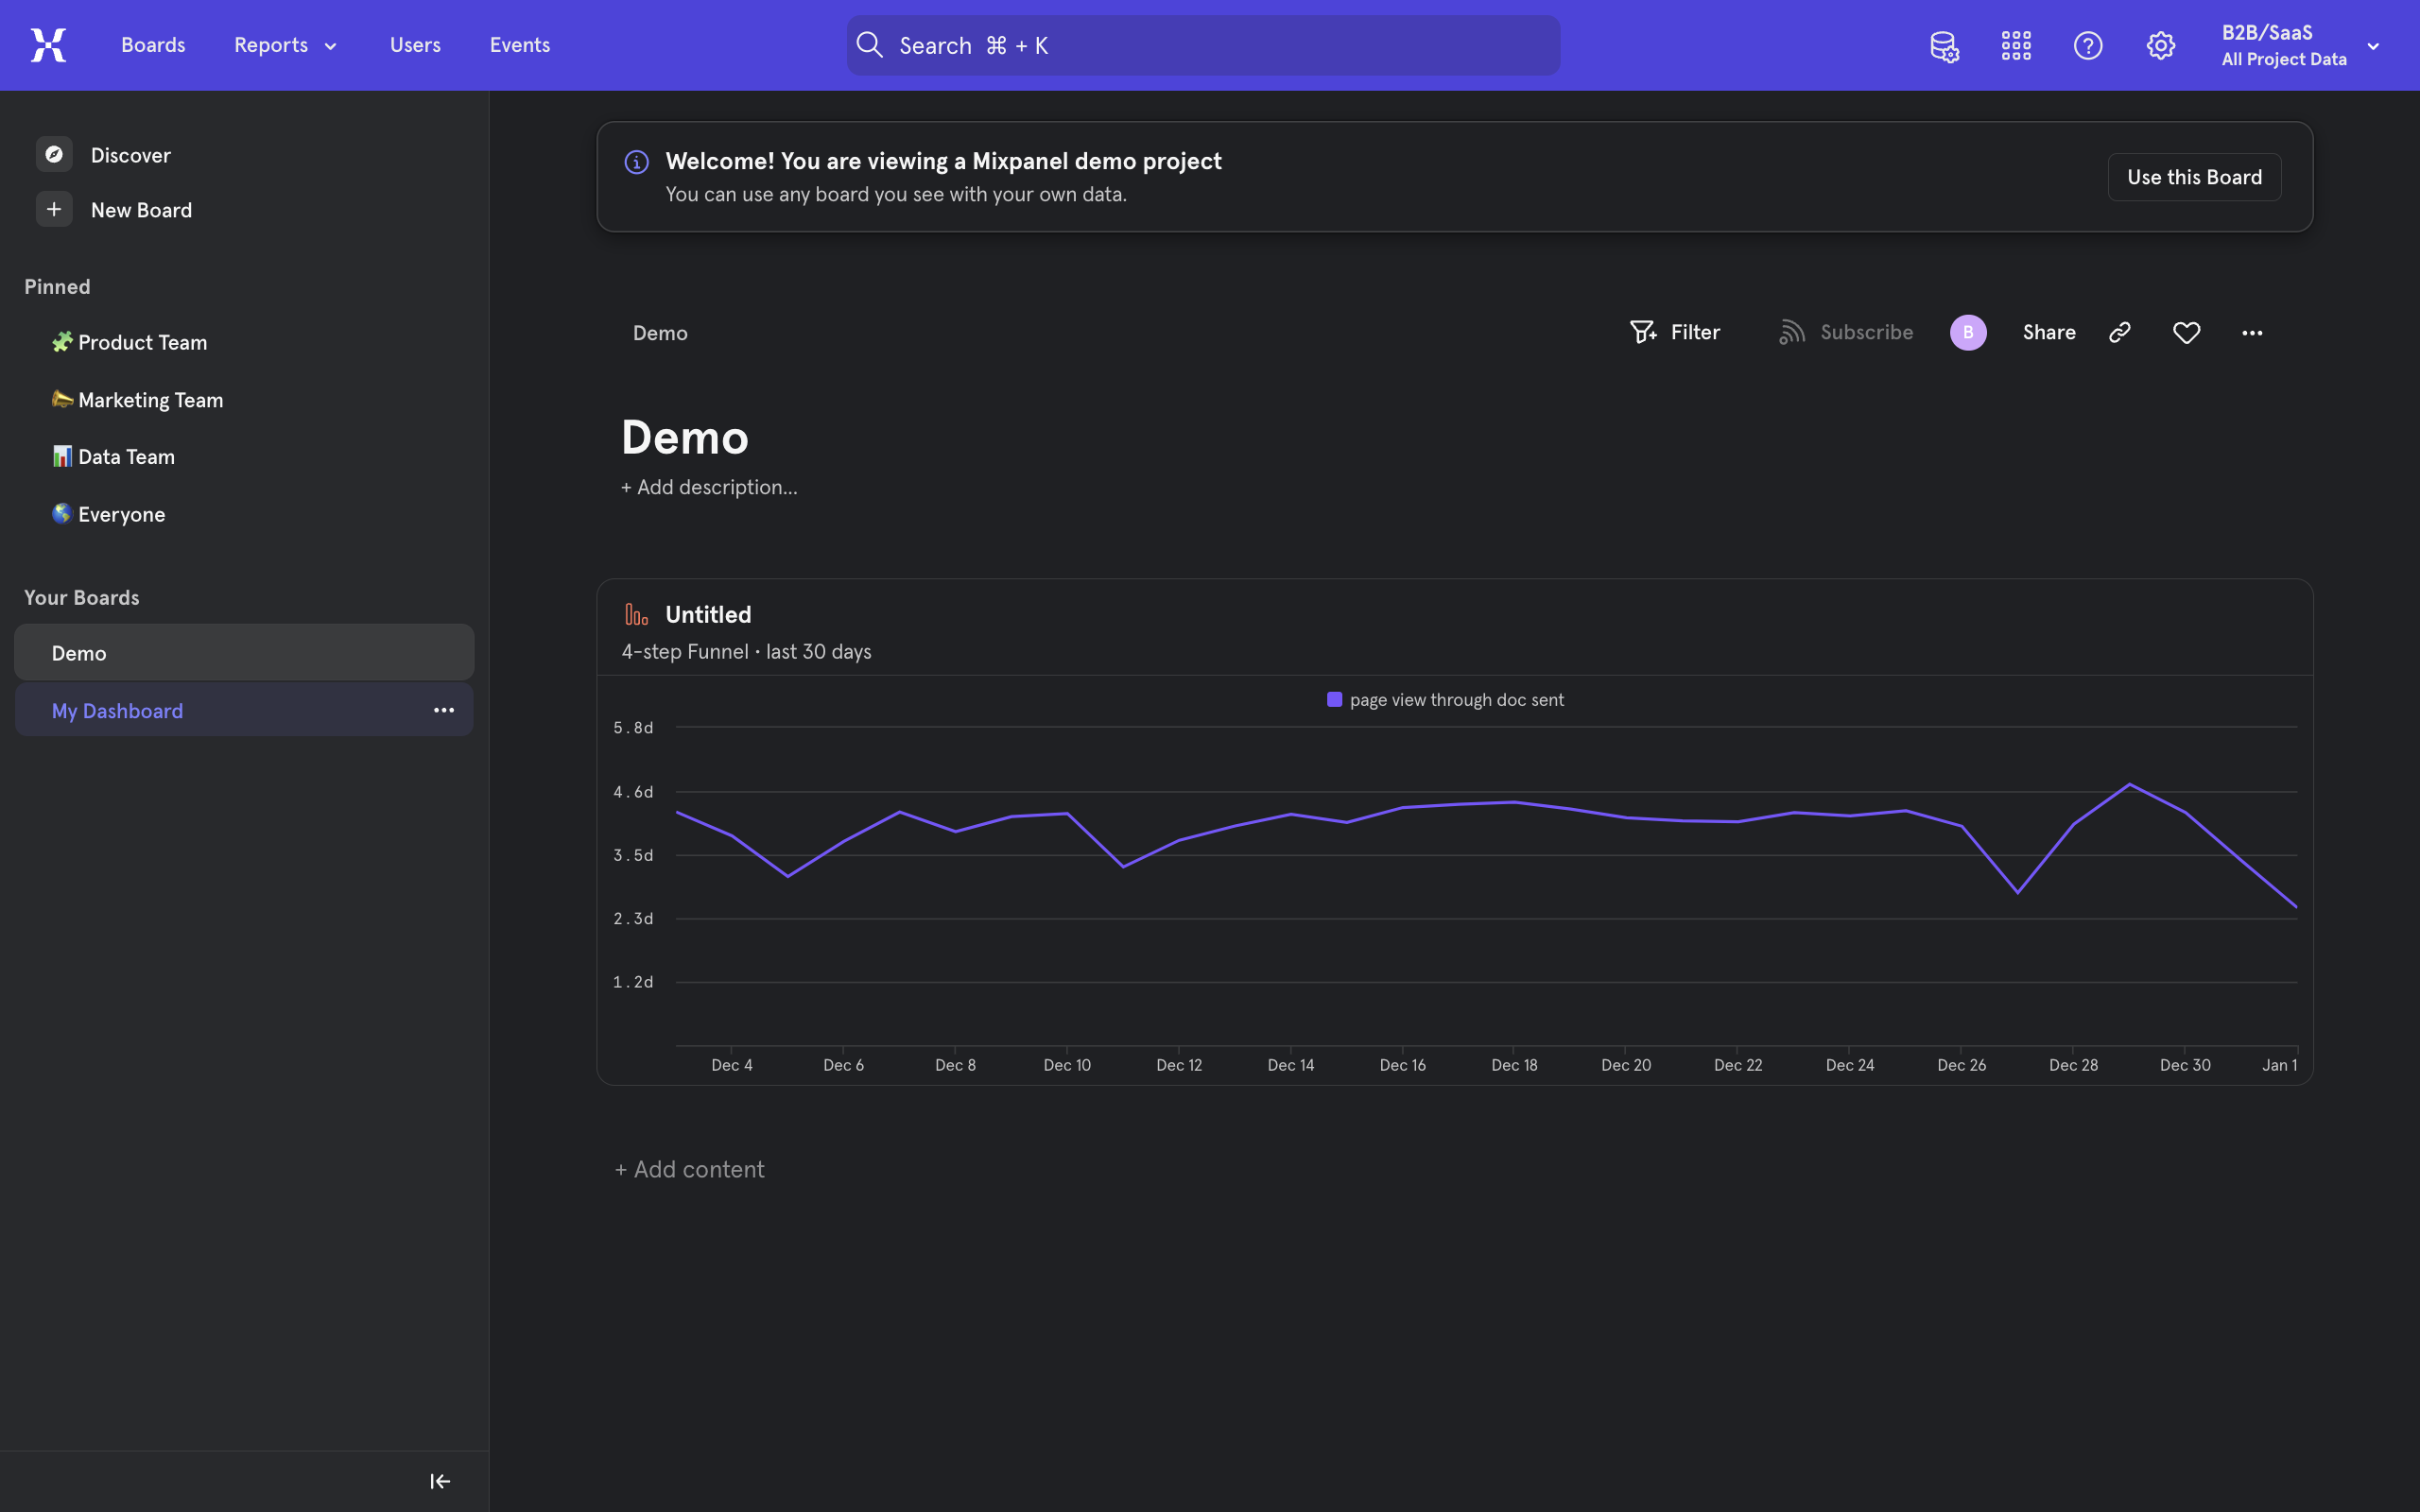Open the Users menu item

pyautogui.click(x=415, y=46)
